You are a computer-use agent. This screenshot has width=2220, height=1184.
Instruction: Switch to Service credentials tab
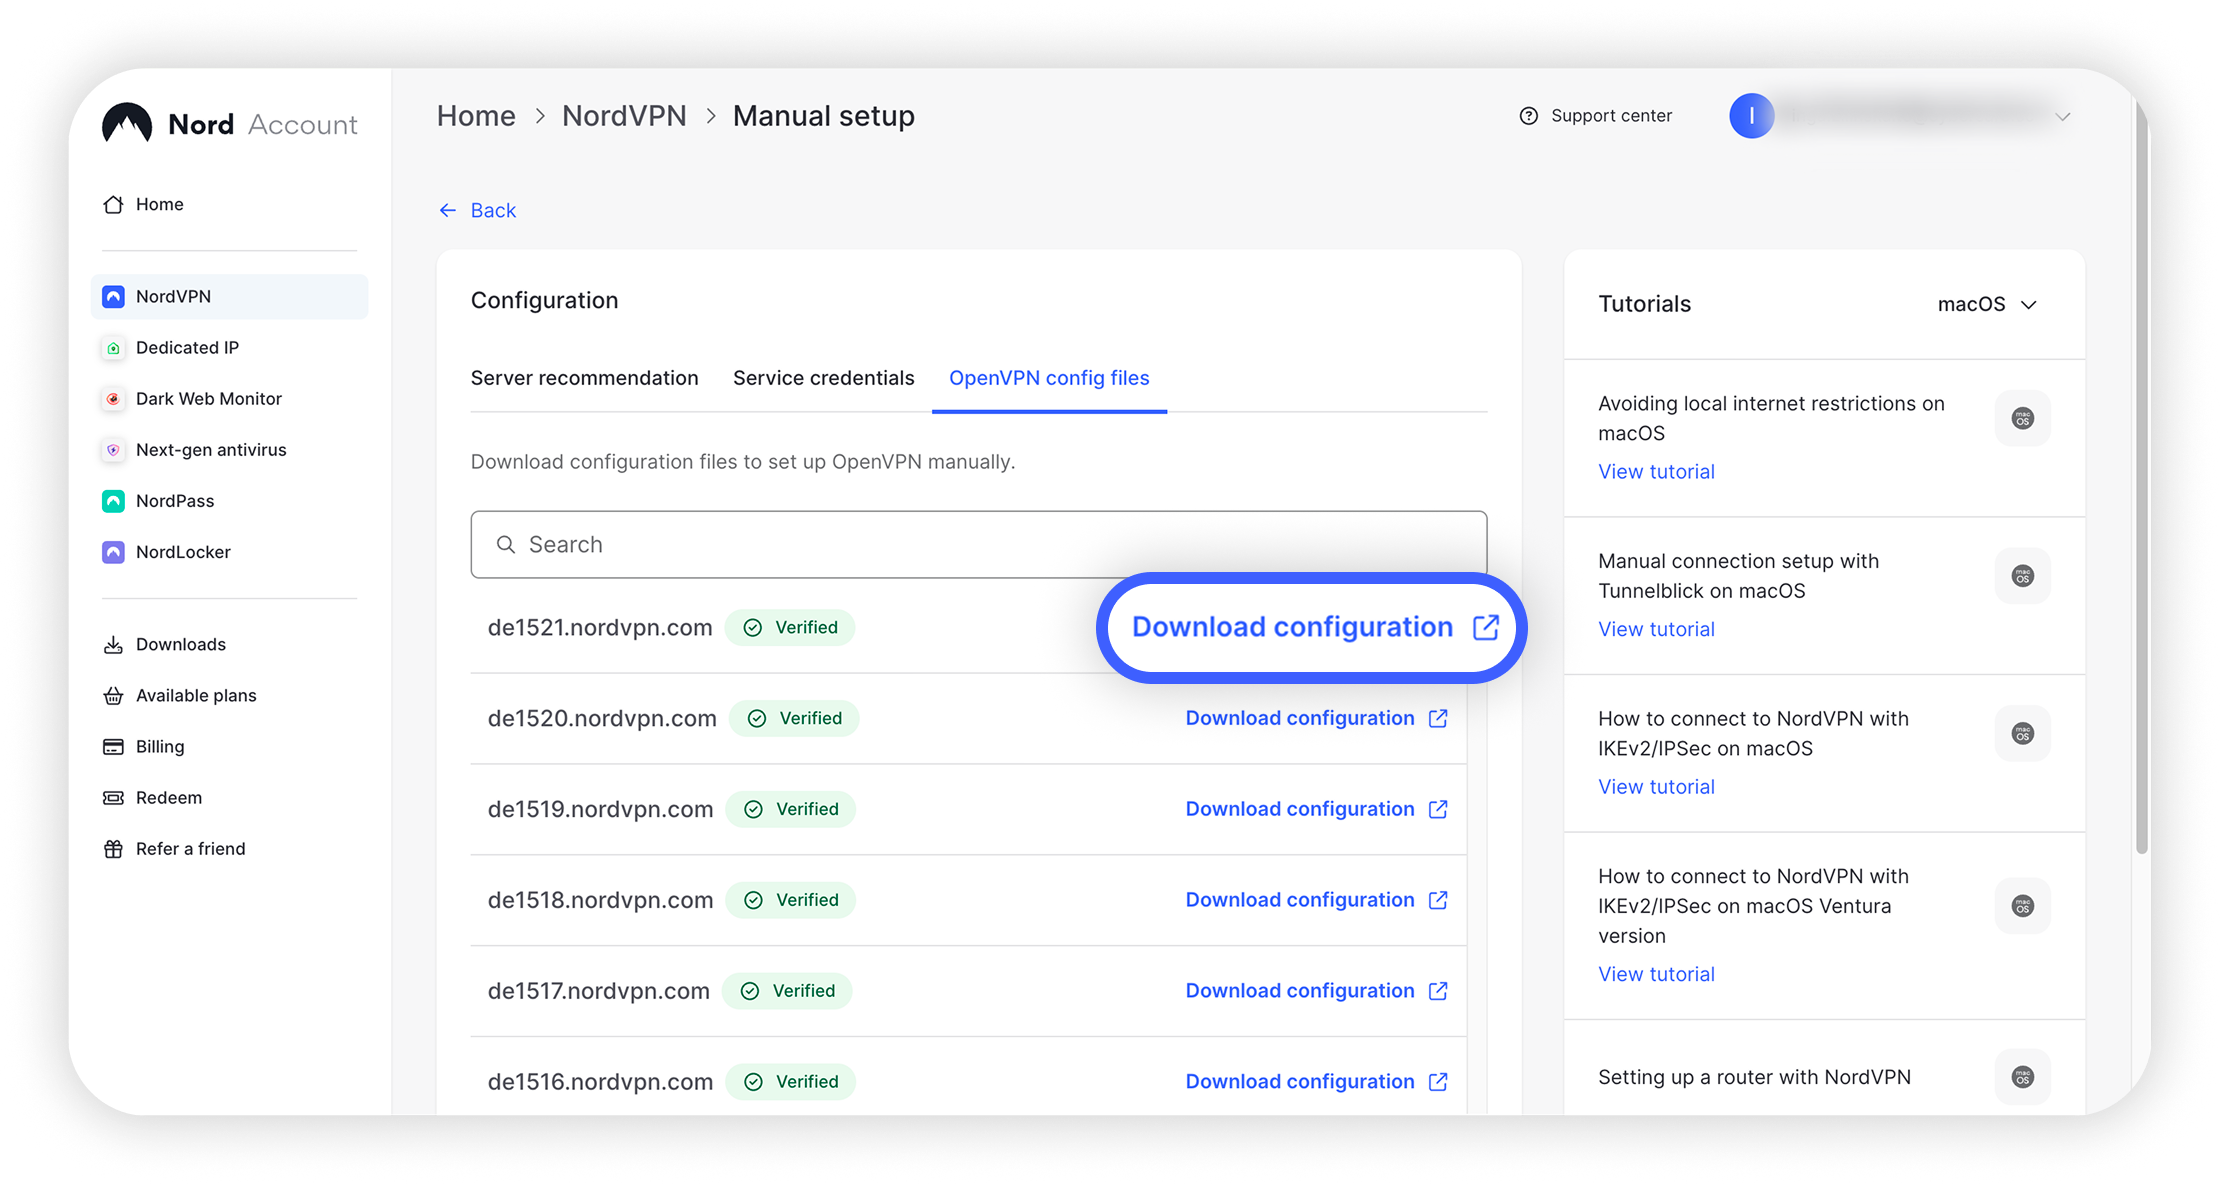824,378
